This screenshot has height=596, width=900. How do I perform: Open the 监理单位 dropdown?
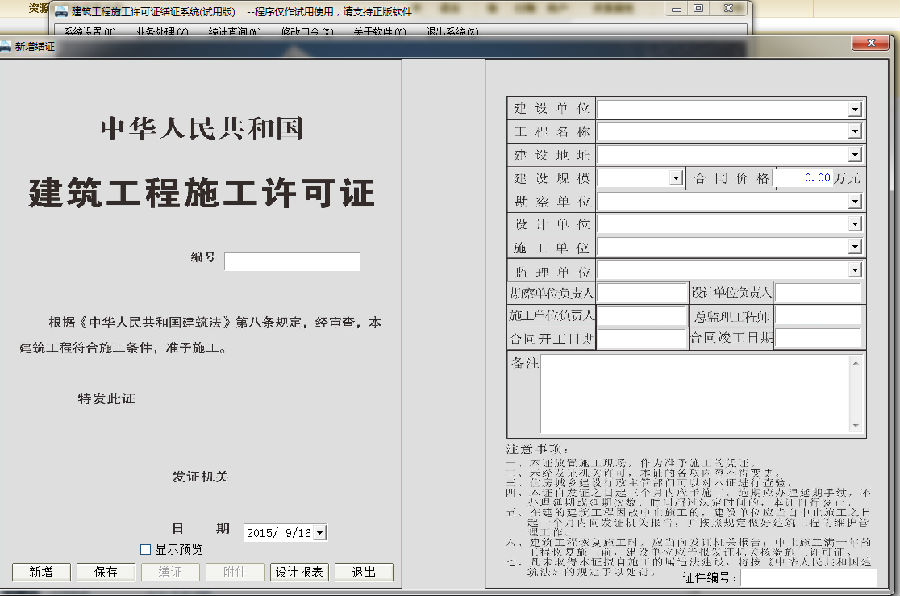pos(855,270)
